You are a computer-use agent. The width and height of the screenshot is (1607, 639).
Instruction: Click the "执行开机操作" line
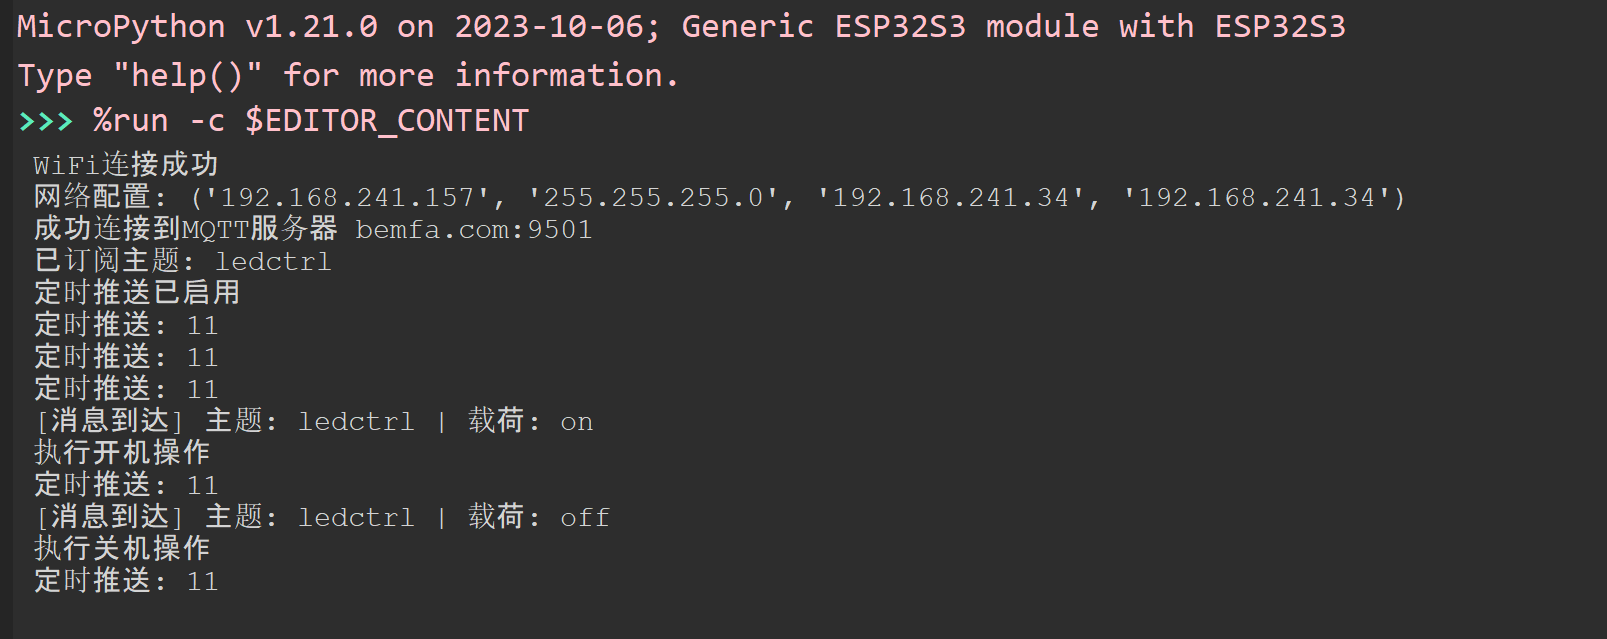click(x=122, y=453)
